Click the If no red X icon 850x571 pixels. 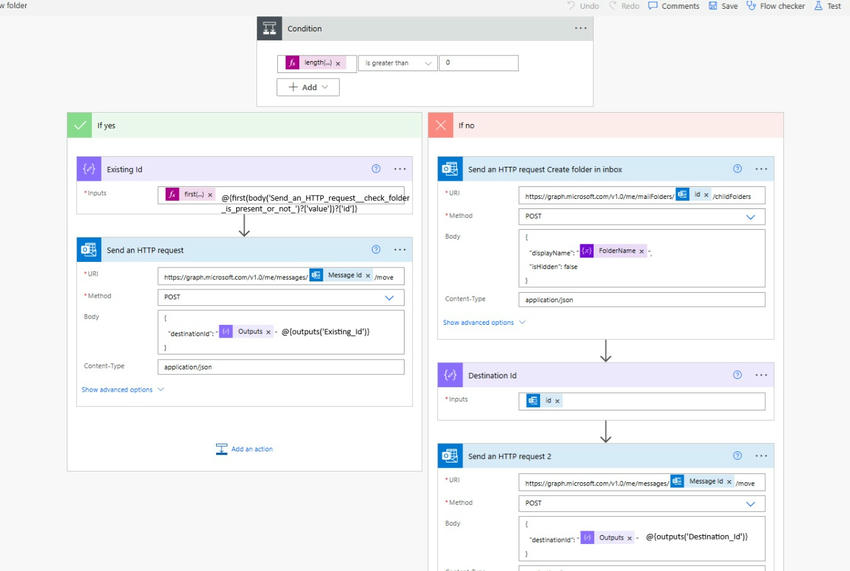[441, 125]
